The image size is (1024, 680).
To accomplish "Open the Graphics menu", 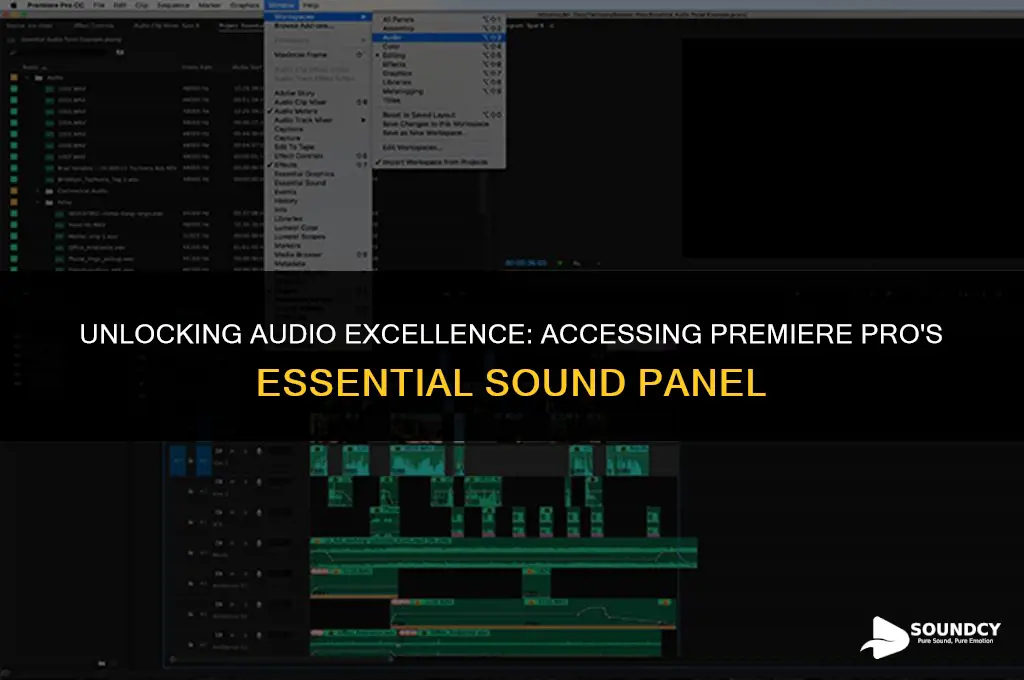I will (x=245, y=5).
